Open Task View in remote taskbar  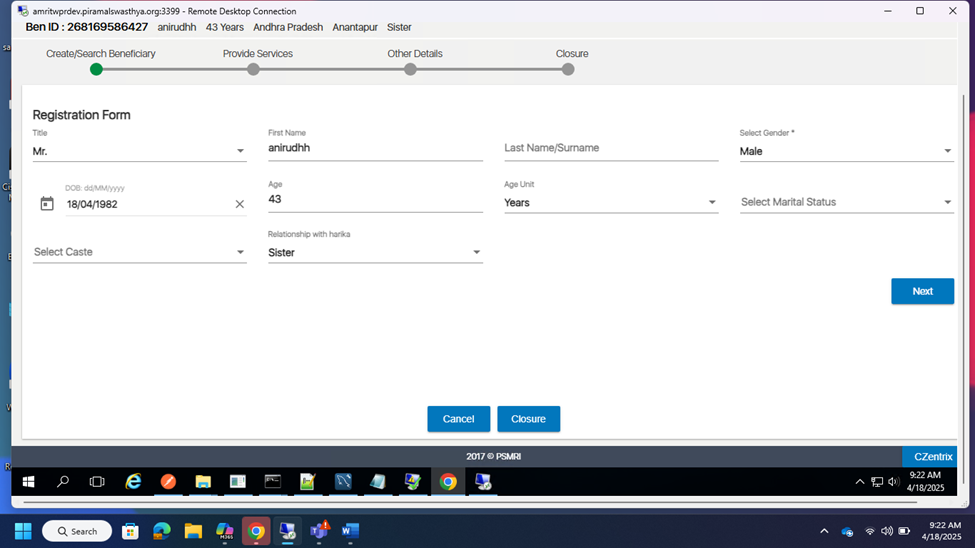(x=97, y=481)
